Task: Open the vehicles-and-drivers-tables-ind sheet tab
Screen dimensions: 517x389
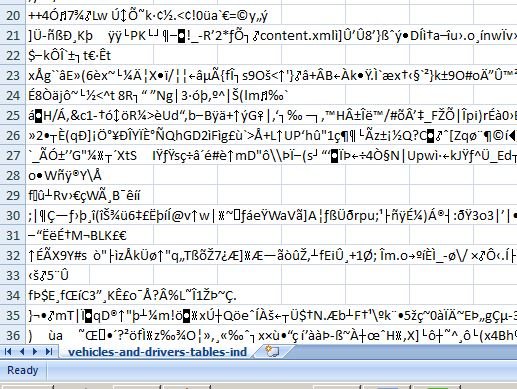Action: coord(157,352)
